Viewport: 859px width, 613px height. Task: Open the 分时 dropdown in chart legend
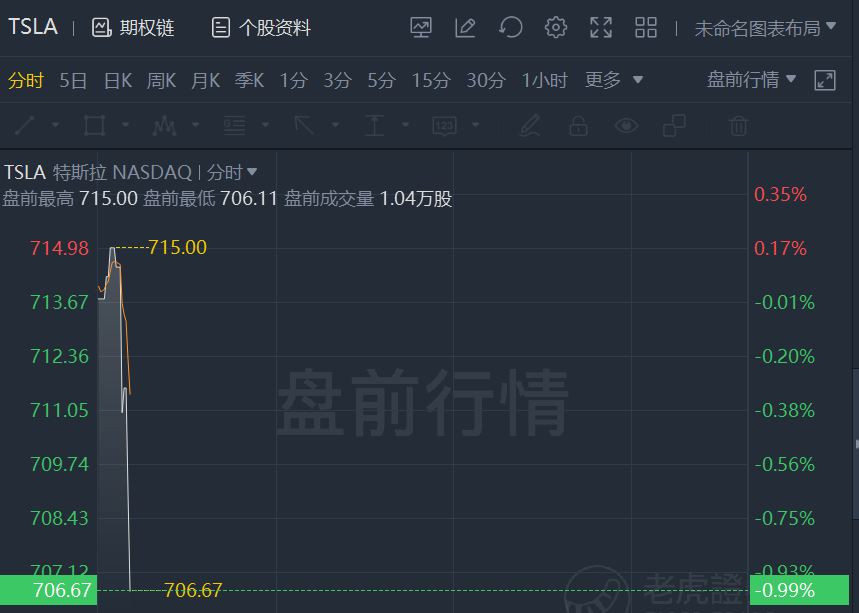pos(232,173)
